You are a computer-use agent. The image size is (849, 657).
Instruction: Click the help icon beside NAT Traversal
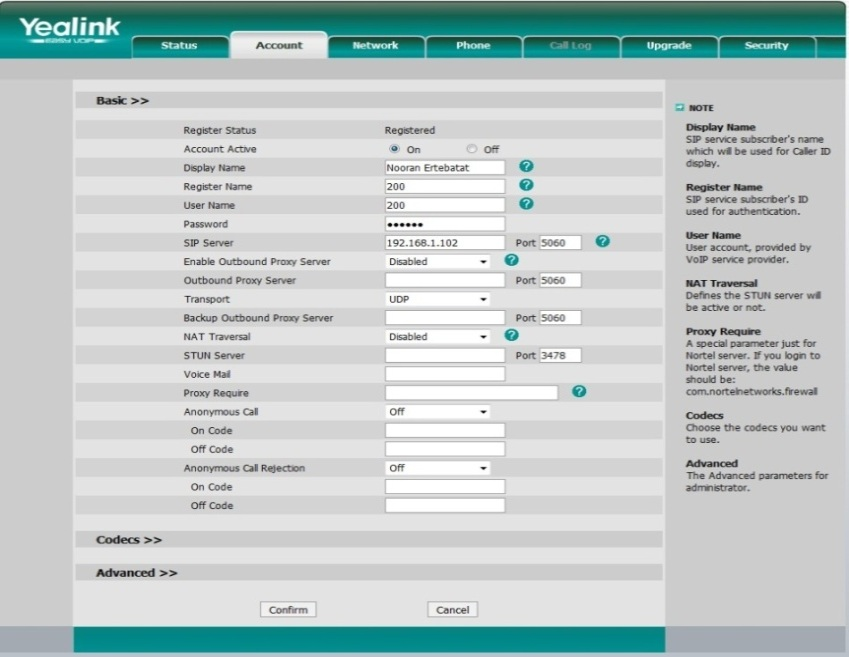tap(511, 335)
